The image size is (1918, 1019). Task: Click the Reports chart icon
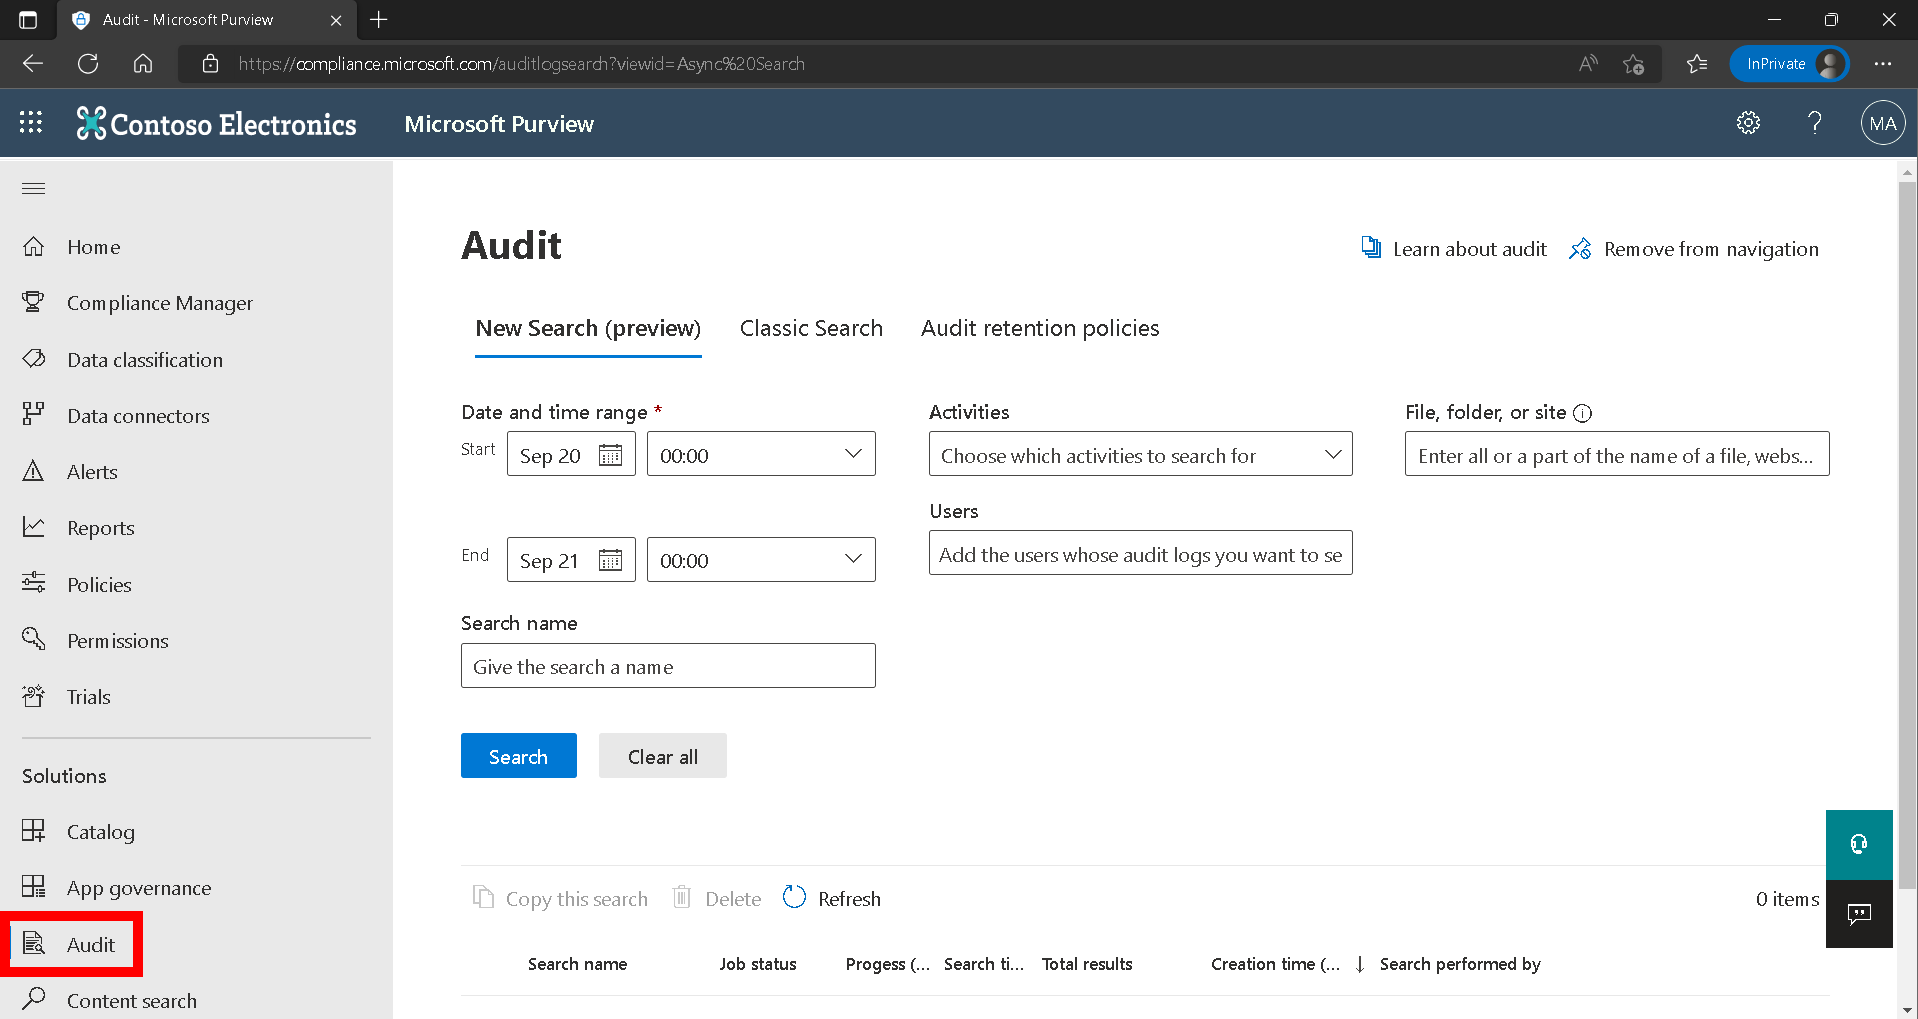click(34, 527)
